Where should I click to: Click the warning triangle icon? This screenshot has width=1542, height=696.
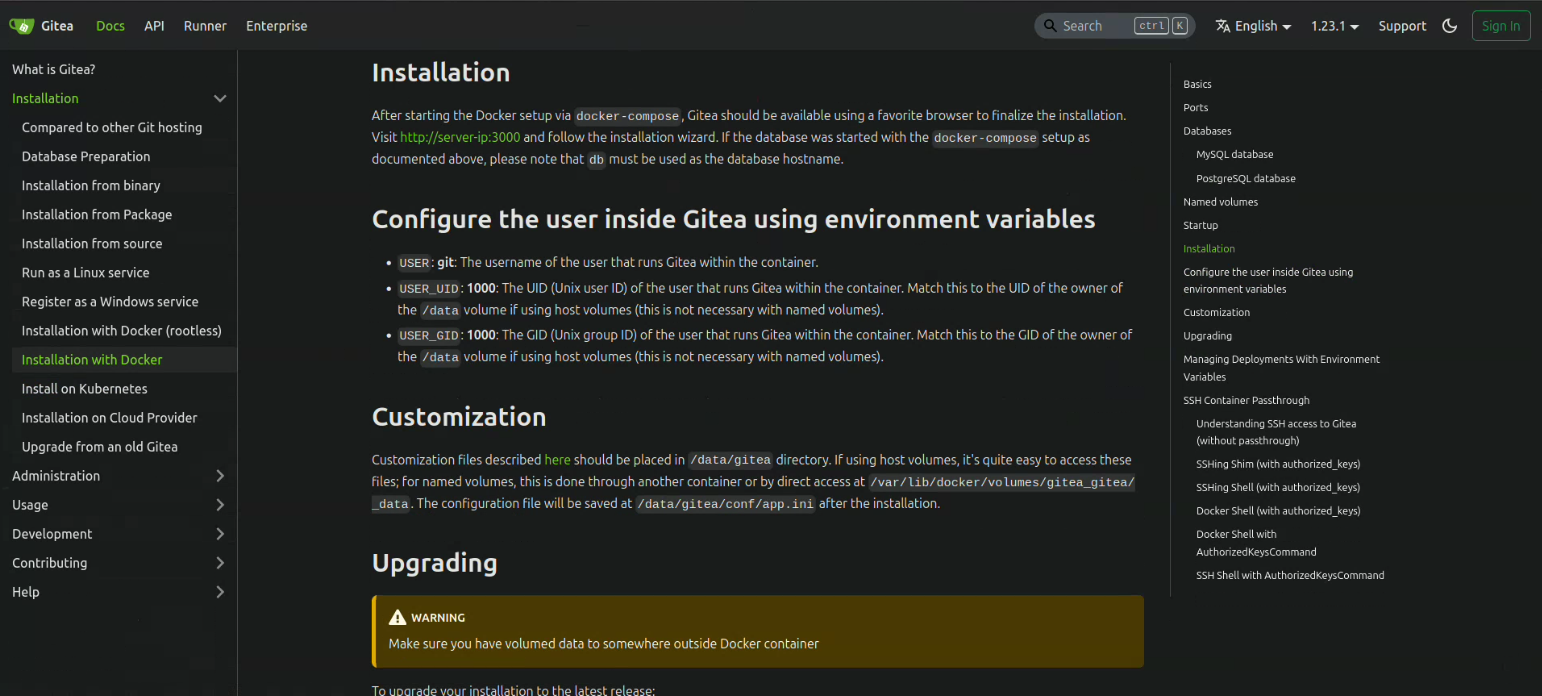[398, 618]
